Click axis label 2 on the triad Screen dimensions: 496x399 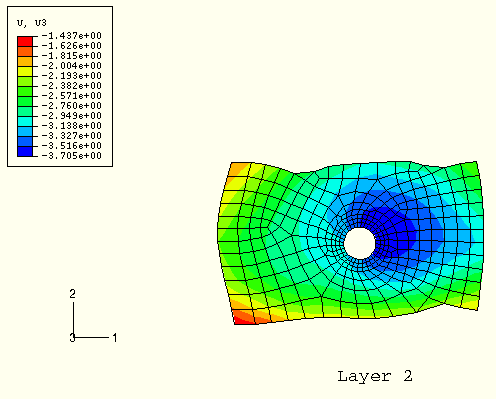pos(72,294)
